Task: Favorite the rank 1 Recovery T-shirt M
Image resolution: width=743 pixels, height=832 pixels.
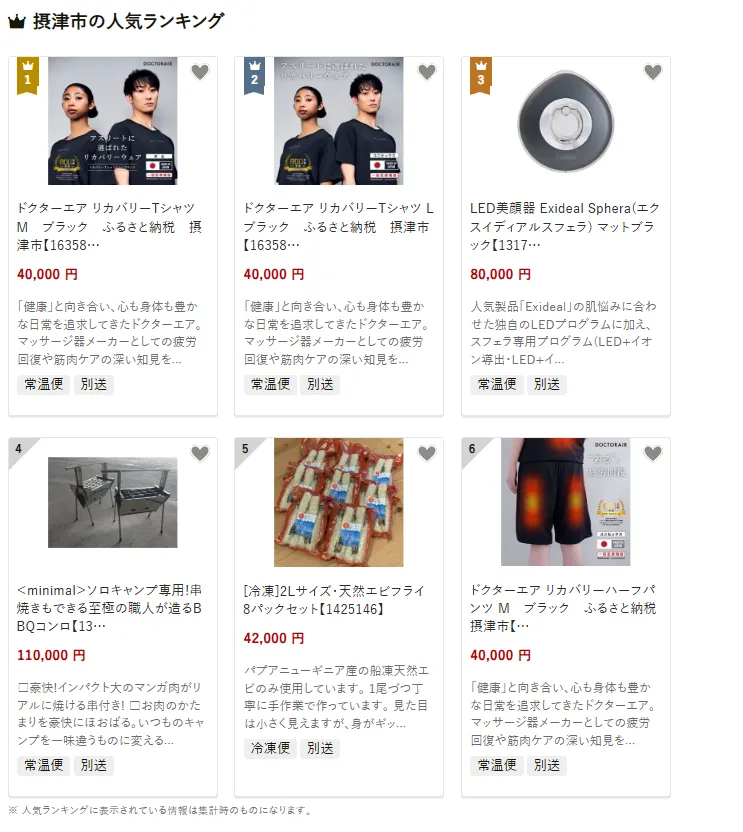Action: (200, 72)
